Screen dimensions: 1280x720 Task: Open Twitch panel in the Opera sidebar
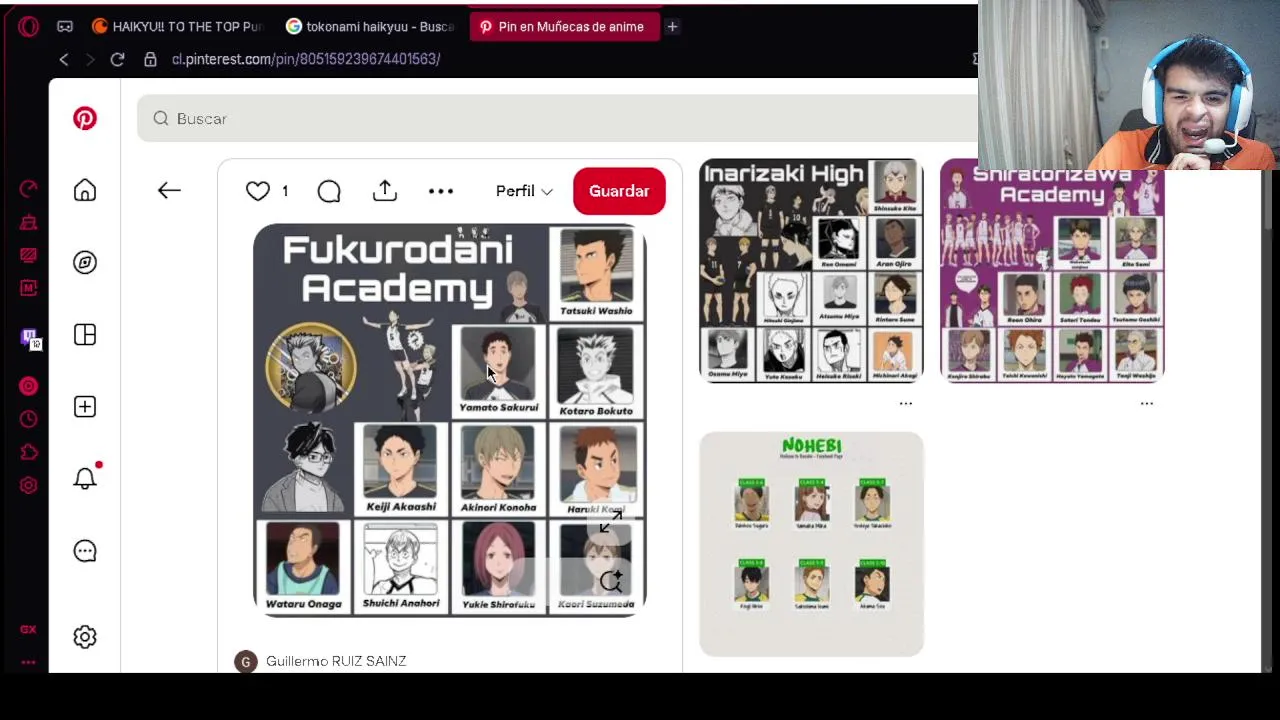point(29,338)
